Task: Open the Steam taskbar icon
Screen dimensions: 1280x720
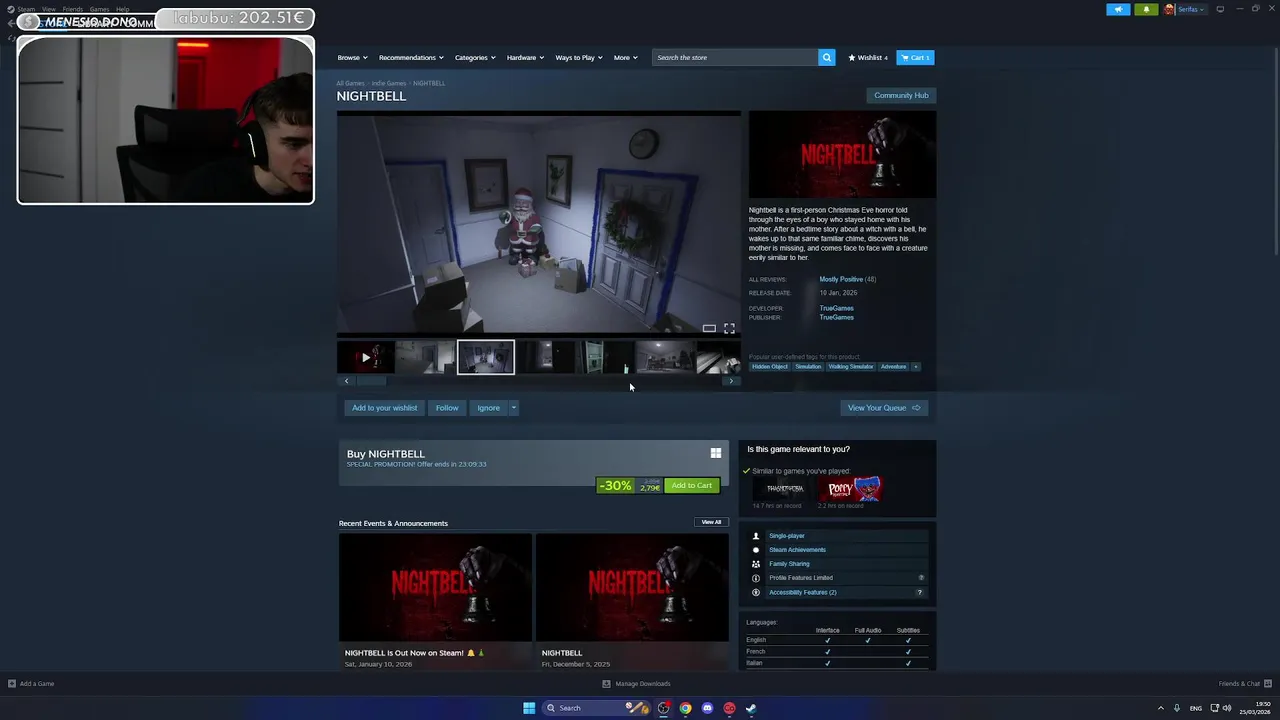Action: click(x=751, y=708)
